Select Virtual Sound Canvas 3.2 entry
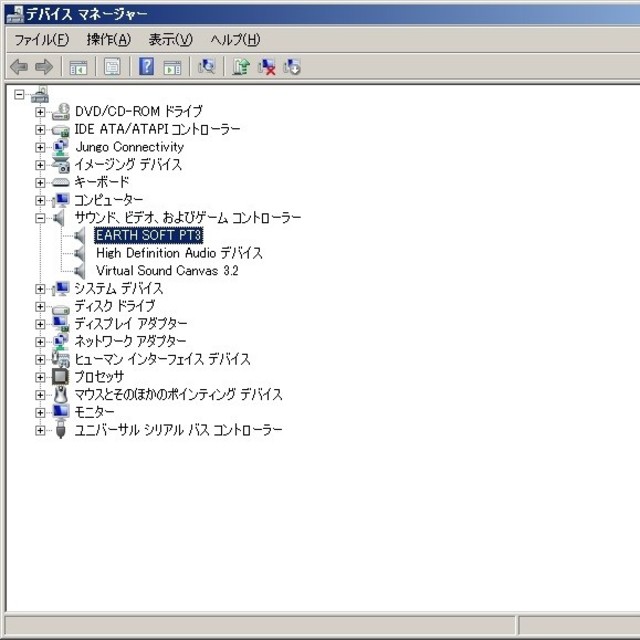Image resolution: width=640 pixels, height=640 pixels. click(x=167, y=271)
